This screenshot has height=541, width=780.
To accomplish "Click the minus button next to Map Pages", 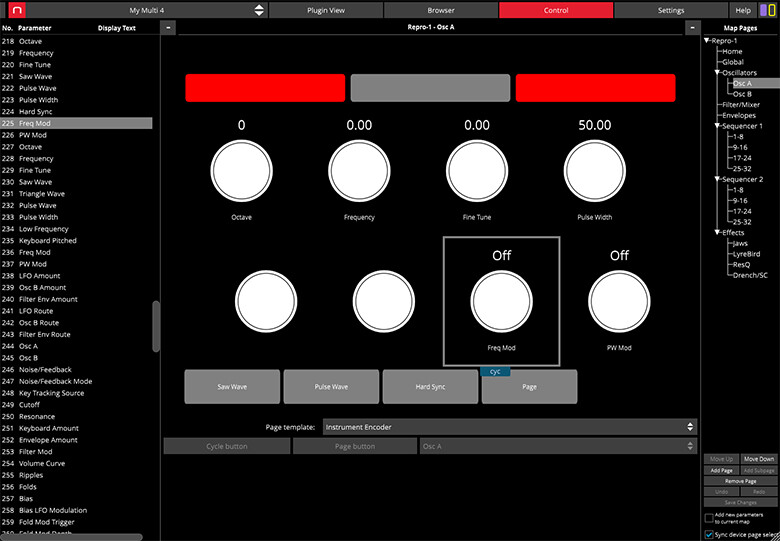I will coord(692,28).
